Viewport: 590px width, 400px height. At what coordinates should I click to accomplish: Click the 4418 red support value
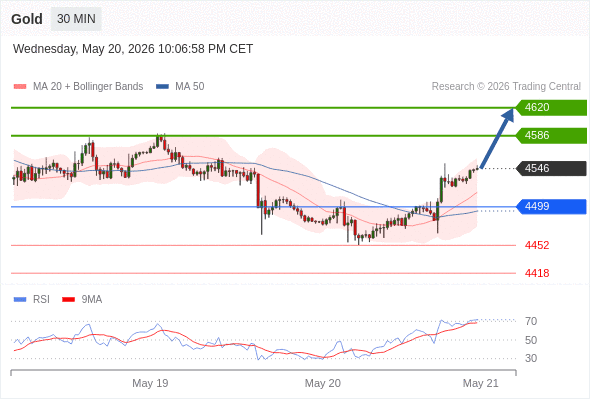tap(537, 273)
